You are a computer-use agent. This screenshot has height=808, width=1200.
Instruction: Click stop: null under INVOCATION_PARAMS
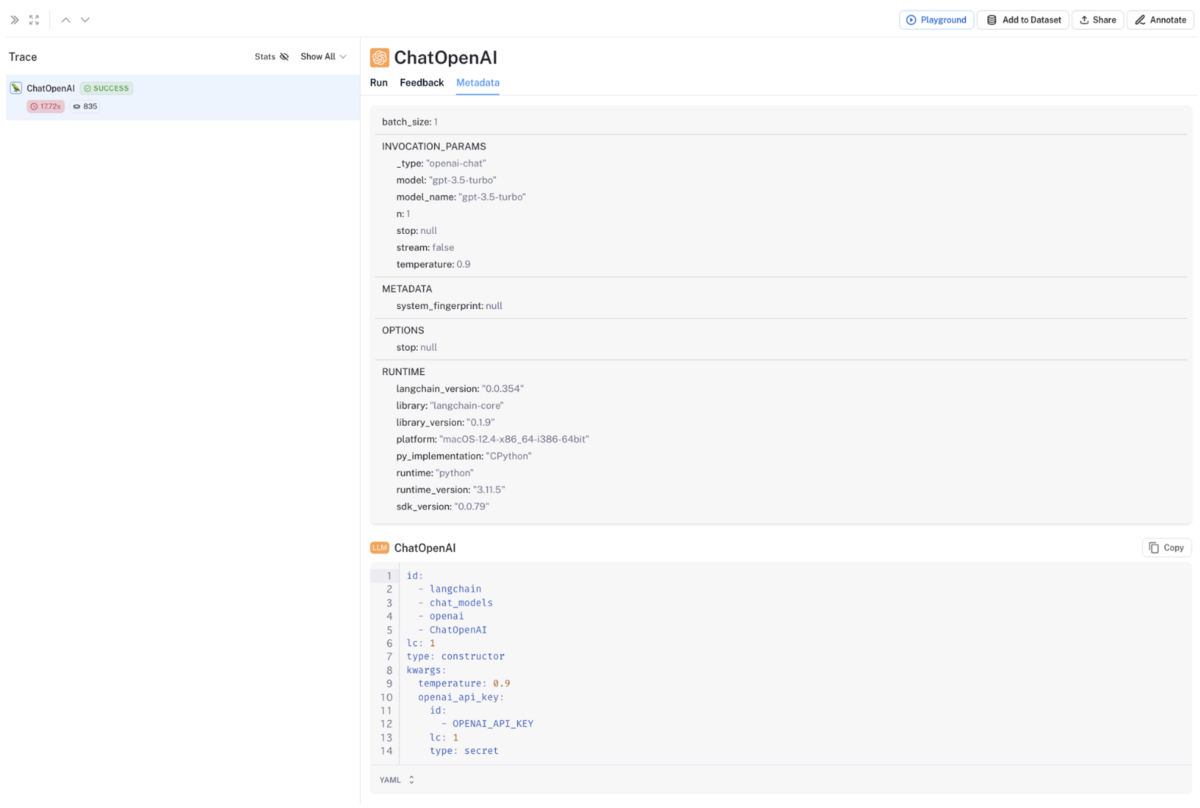[x=417, y=231]
